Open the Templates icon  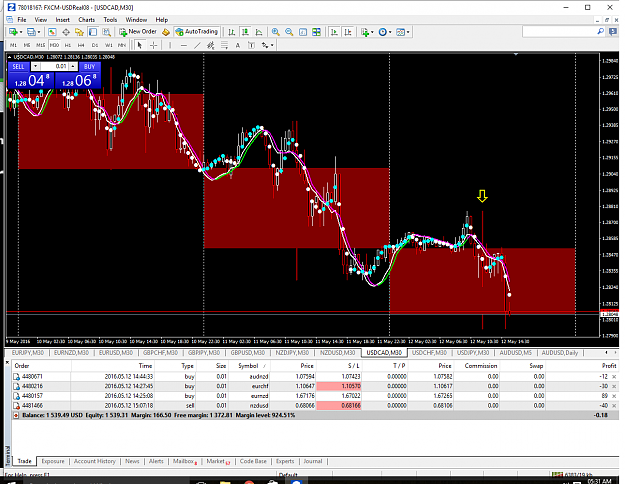(401, 32)
